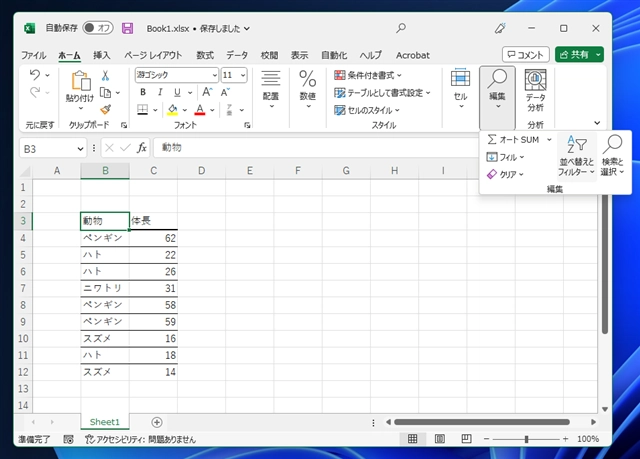640x459 pixels.
Task: Click the cut scissors icon
Action: (105, 75)
